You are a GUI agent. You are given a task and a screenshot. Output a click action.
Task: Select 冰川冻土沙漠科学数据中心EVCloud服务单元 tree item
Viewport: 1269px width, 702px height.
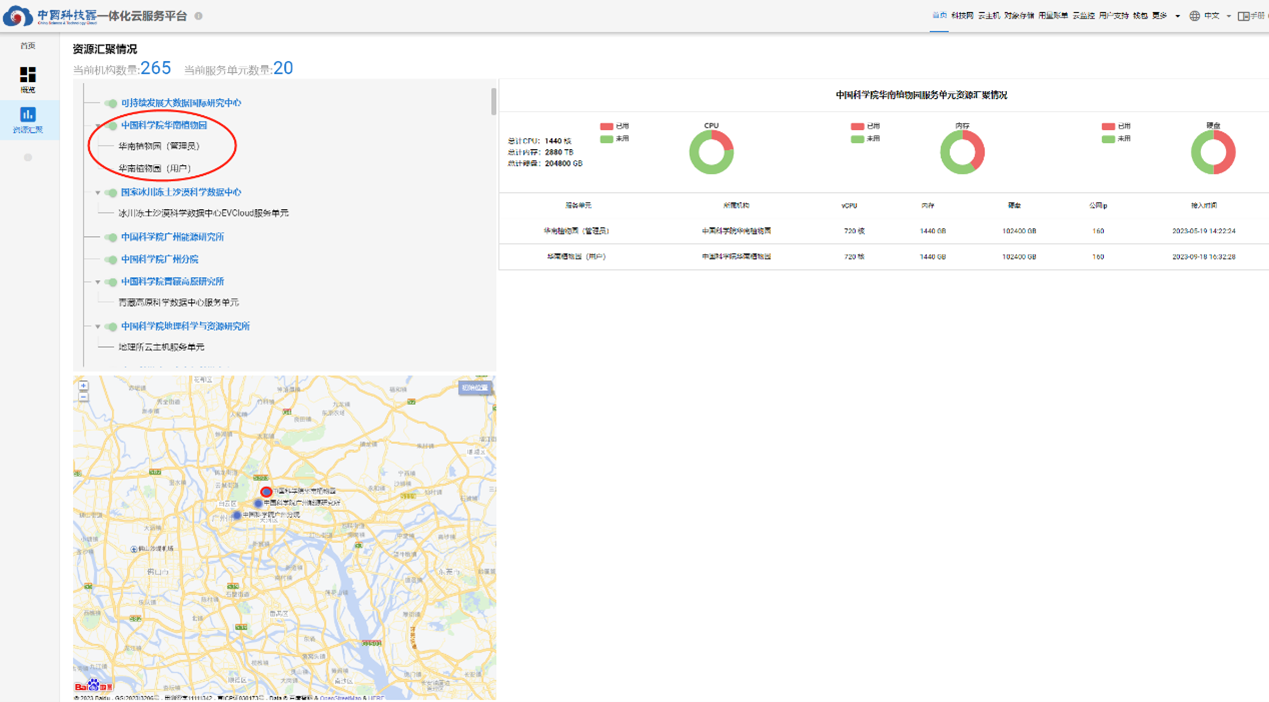204,213
